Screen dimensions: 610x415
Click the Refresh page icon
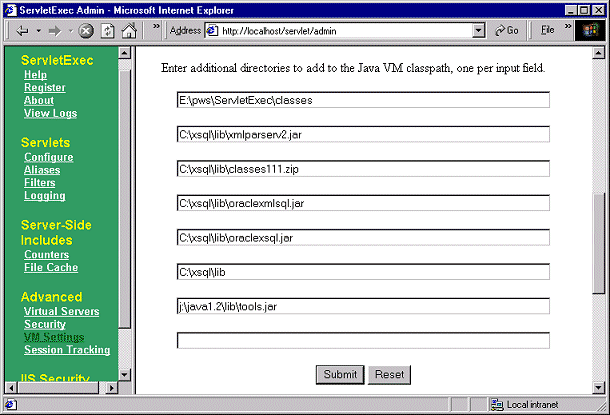(107, 30)
